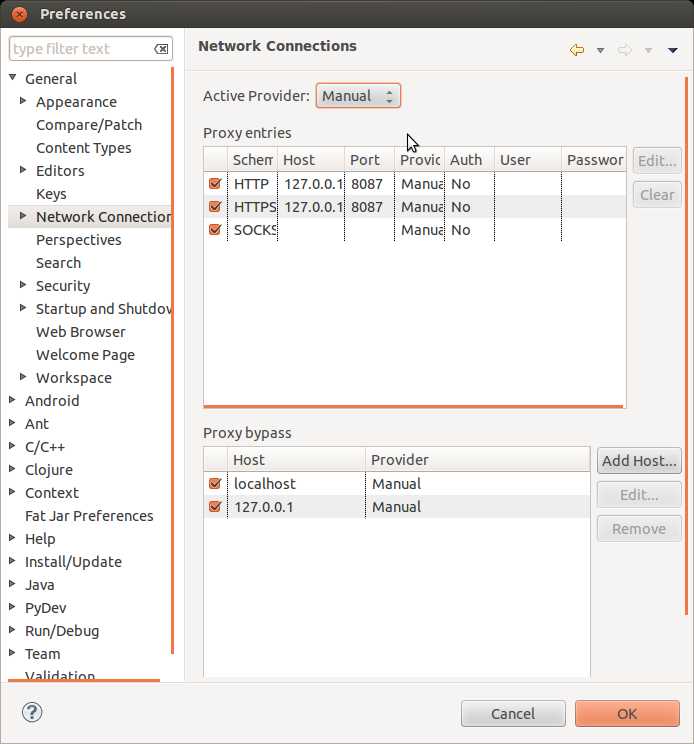
Task: Click the Auth column header
Action: tap(469, 160)
